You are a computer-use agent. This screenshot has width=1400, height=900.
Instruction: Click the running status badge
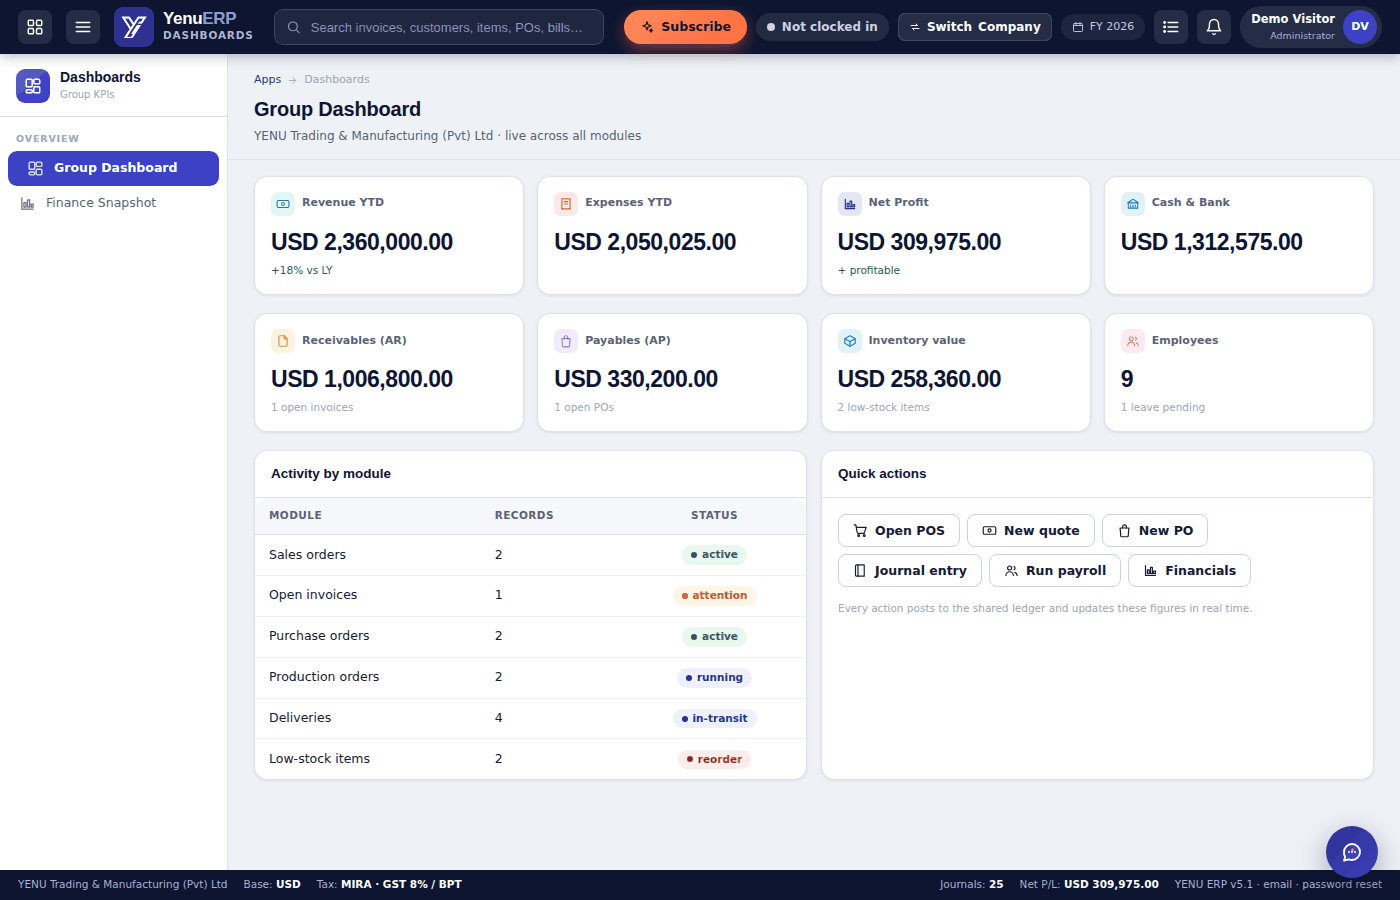point(714,678)
